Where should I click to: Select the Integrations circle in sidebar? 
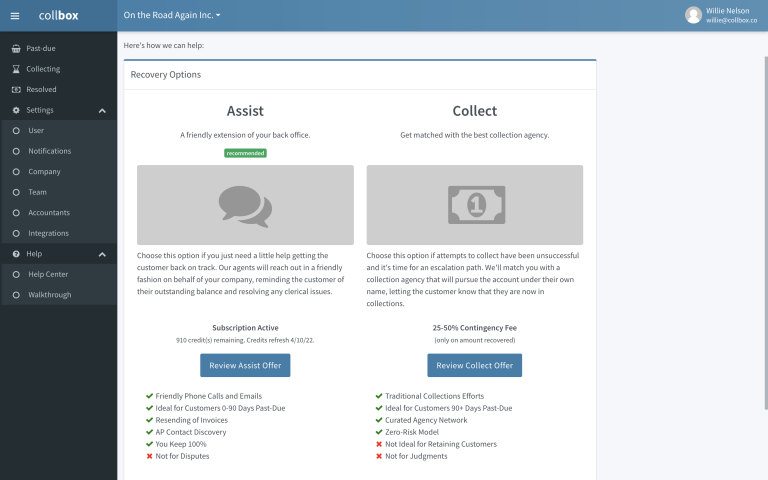click(16, 234)
